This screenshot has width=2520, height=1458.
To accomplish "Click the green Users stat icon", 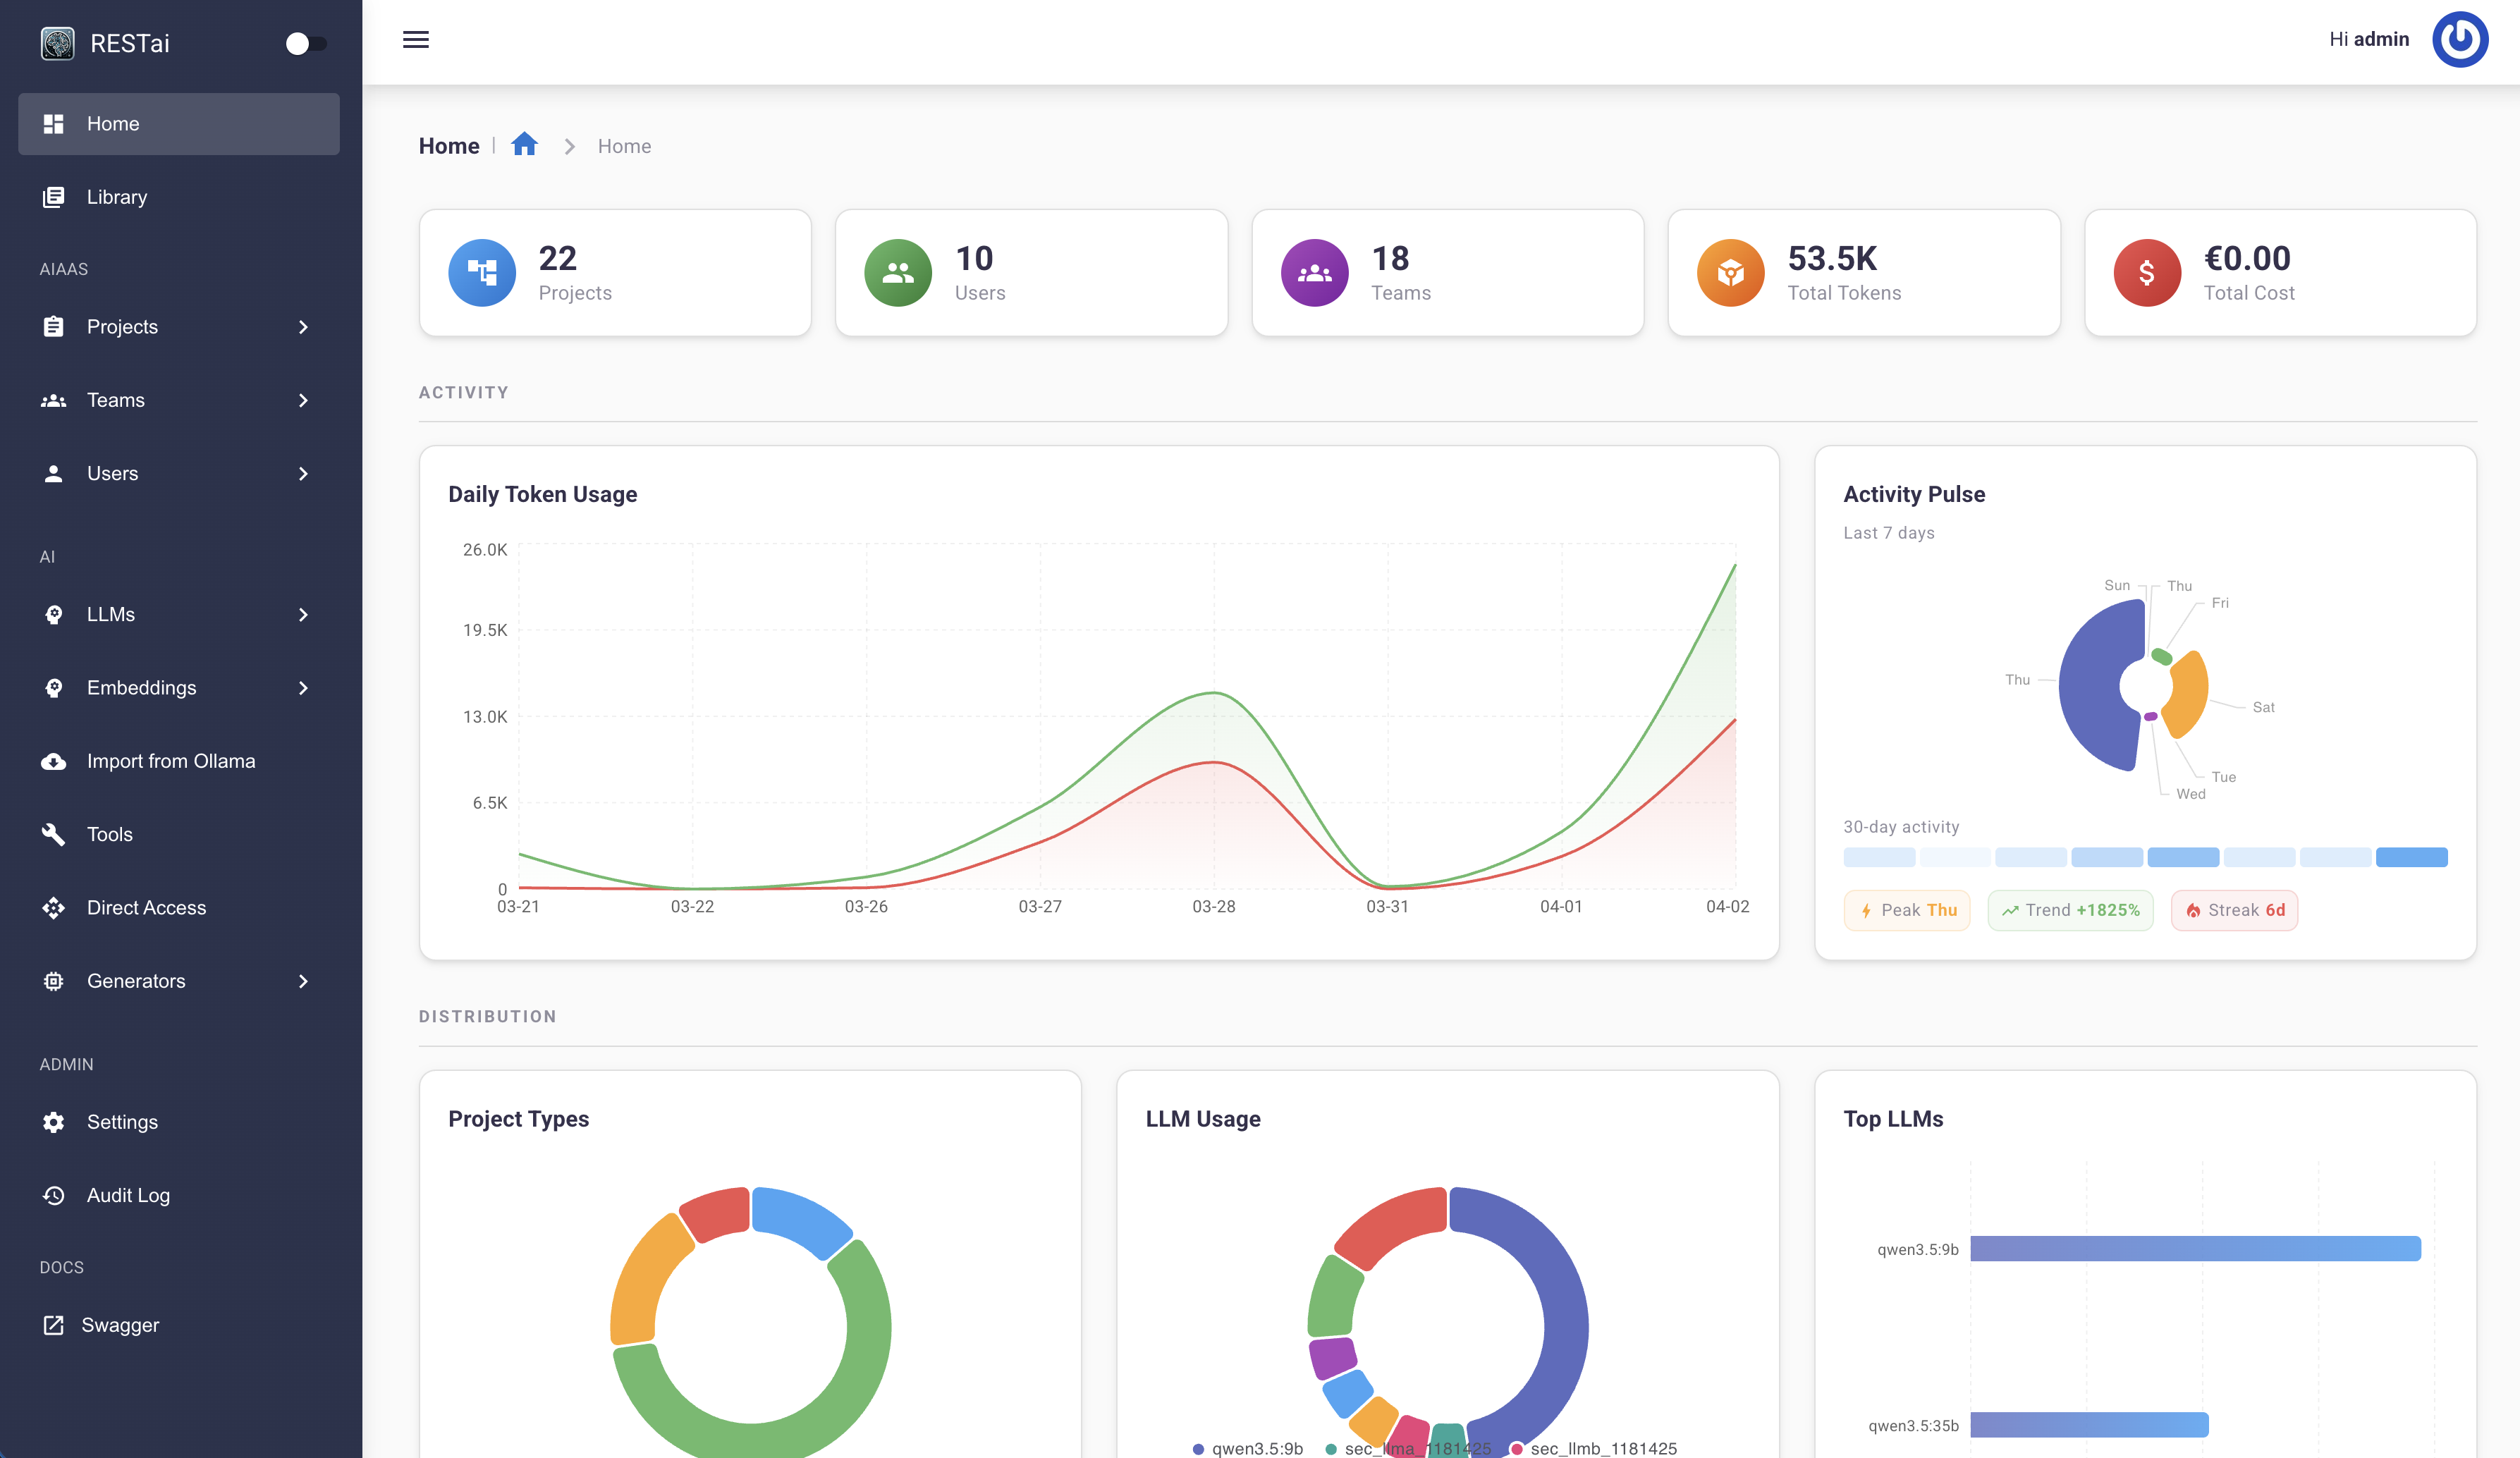I will 897,273.
